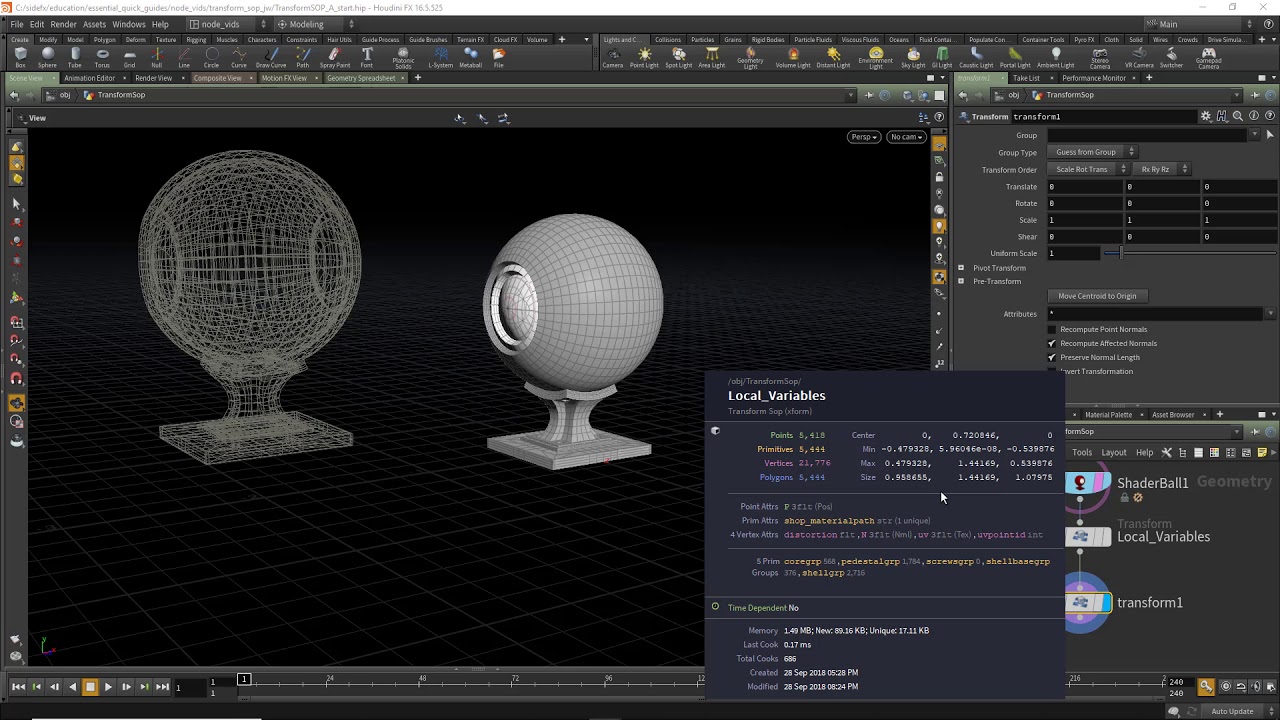The height and width of the screenshot is (720, 1280).
Task: Open the Persp viewport menu
Action: (864, 137)
